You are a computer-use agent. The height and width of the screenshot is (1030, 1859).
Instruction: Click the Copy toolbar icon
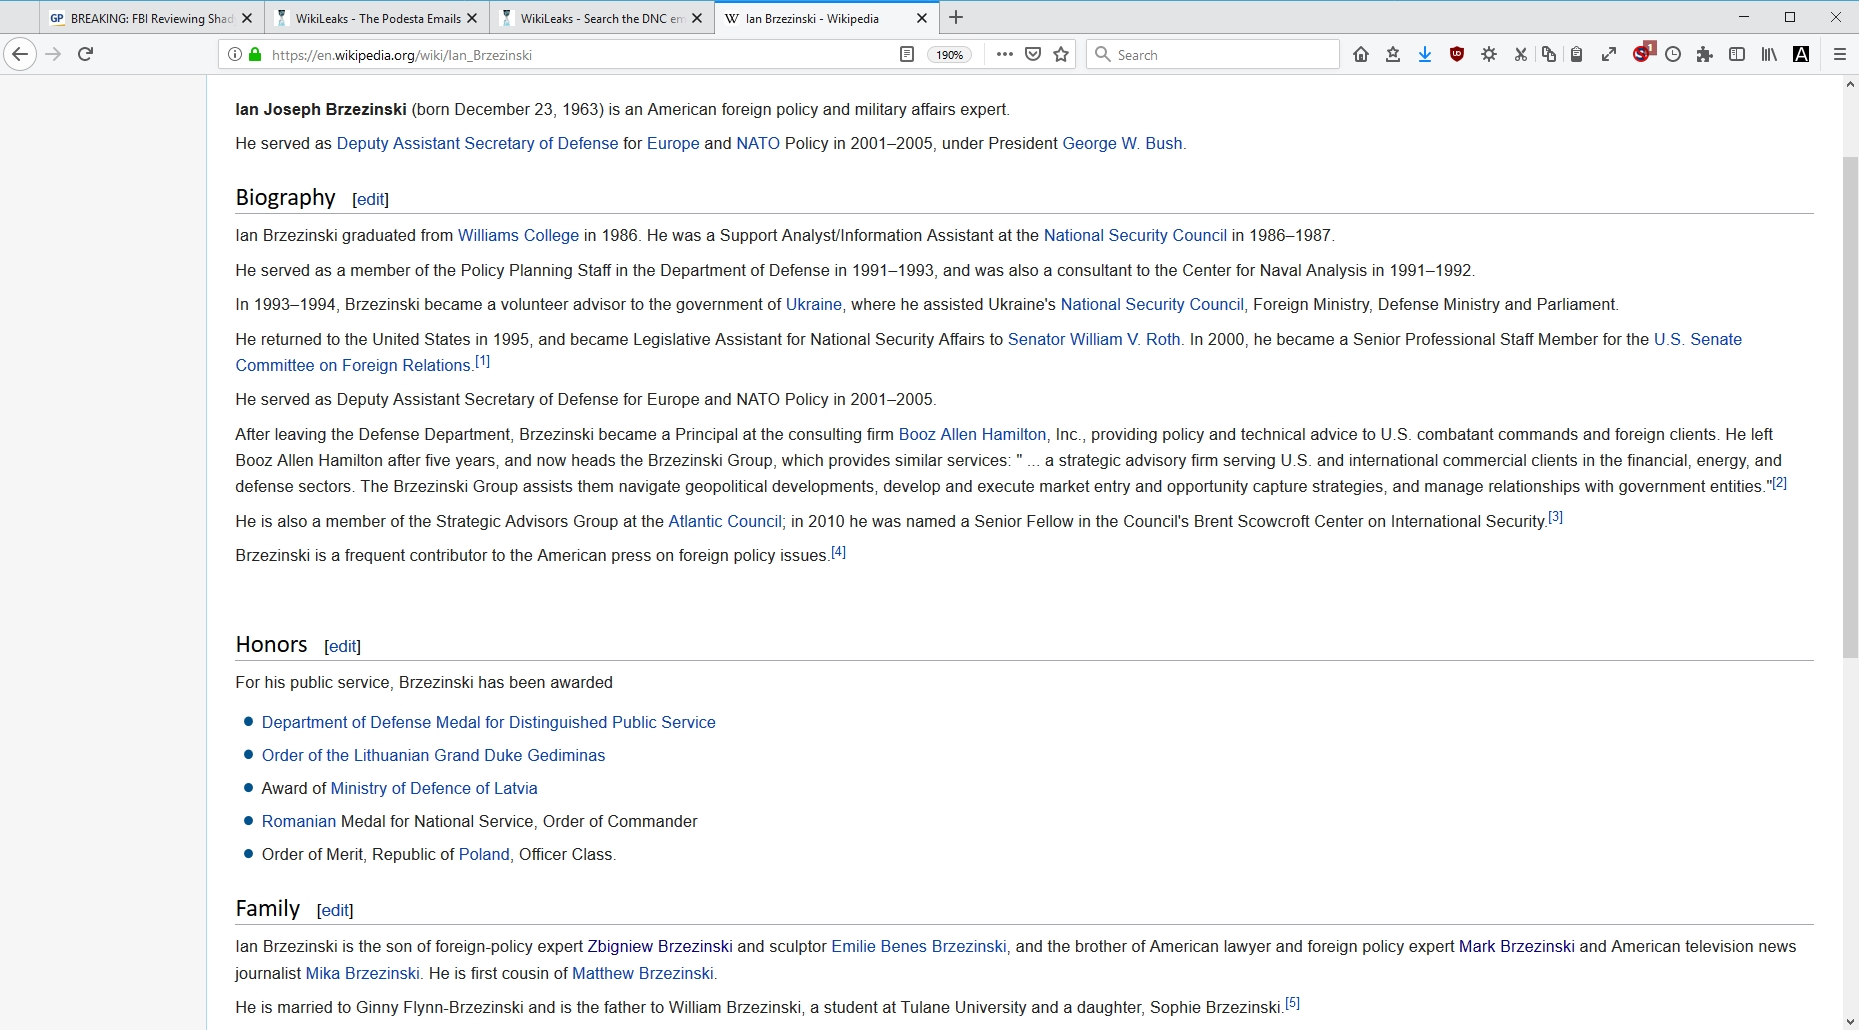tap(1549, 55)
